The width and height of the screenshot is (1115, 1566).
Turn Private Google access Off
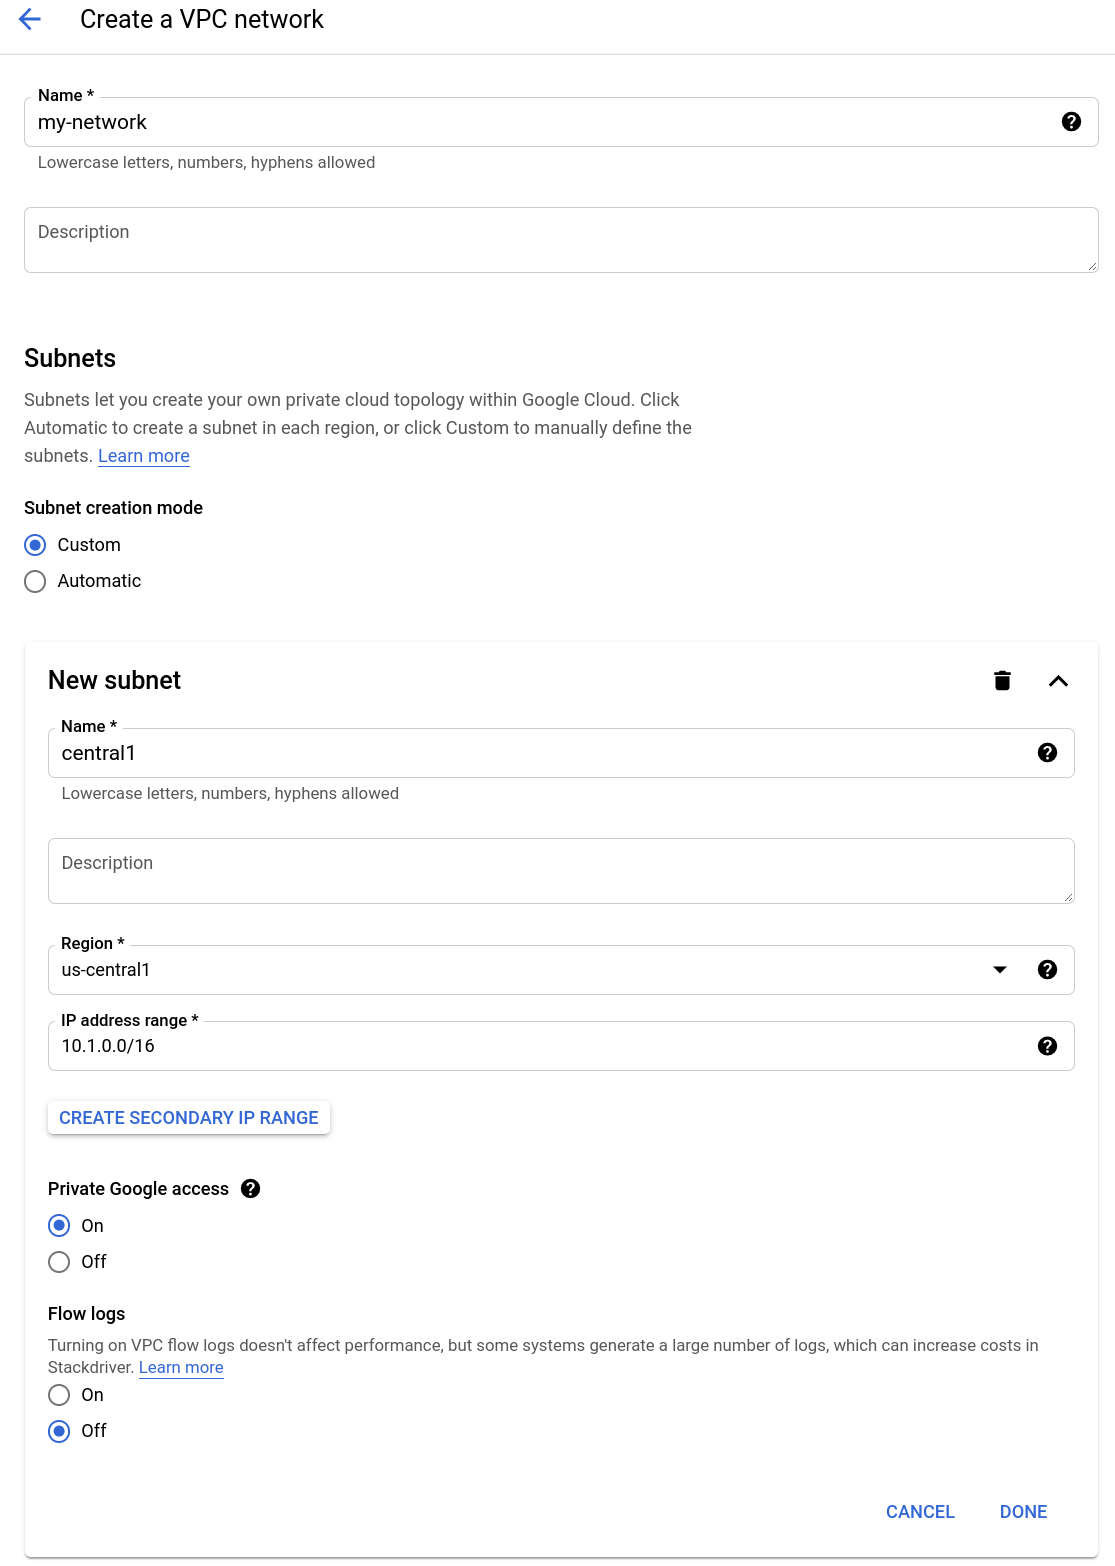click(59, 1262)
